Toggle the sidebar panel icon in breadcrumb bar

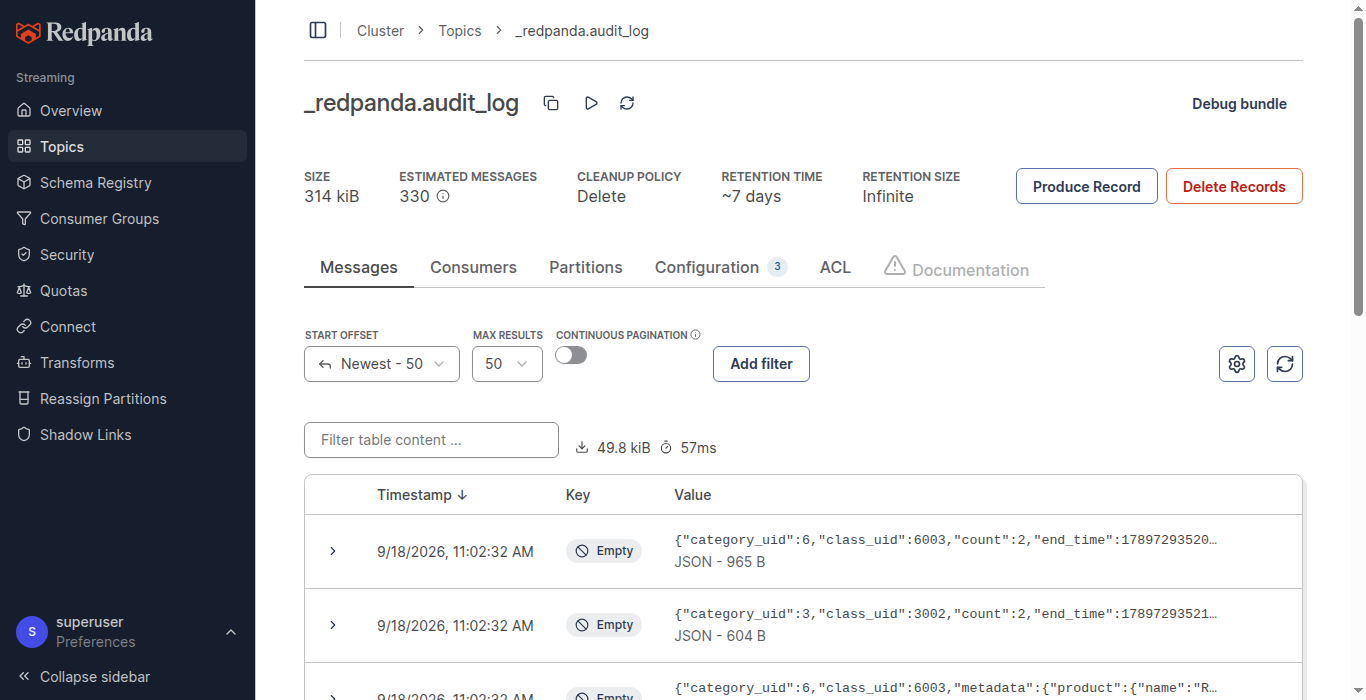(x=318, y=30)
